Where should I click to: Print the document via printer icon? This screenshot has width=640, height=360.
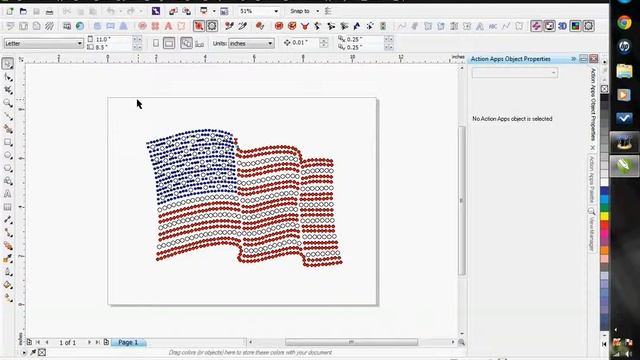click(x=49, y=11)
